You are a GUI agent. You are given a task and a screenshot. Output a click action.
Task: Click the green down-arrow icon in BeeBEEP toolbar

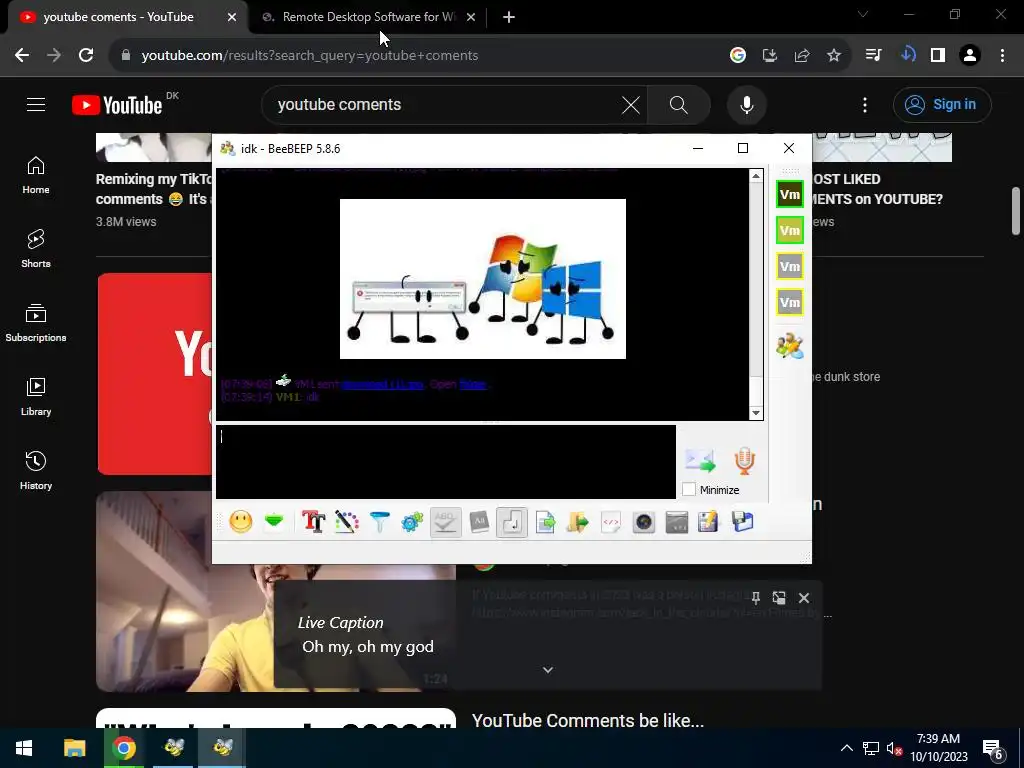[x=274, y=522]
